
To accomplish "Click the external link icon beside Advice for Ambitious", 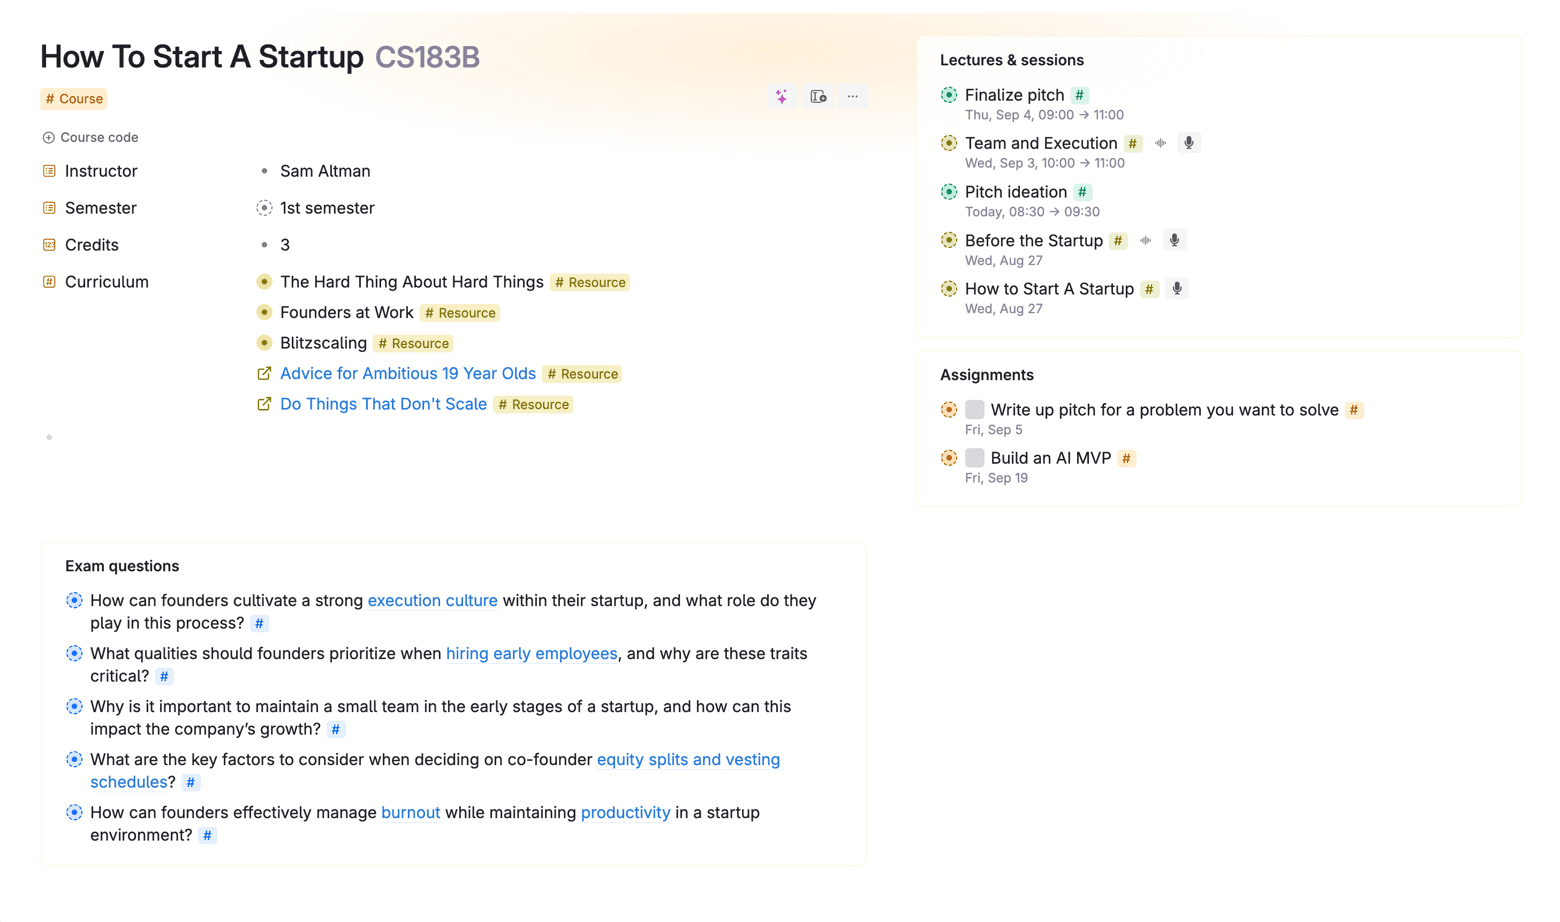I will [x=264, y=374].
